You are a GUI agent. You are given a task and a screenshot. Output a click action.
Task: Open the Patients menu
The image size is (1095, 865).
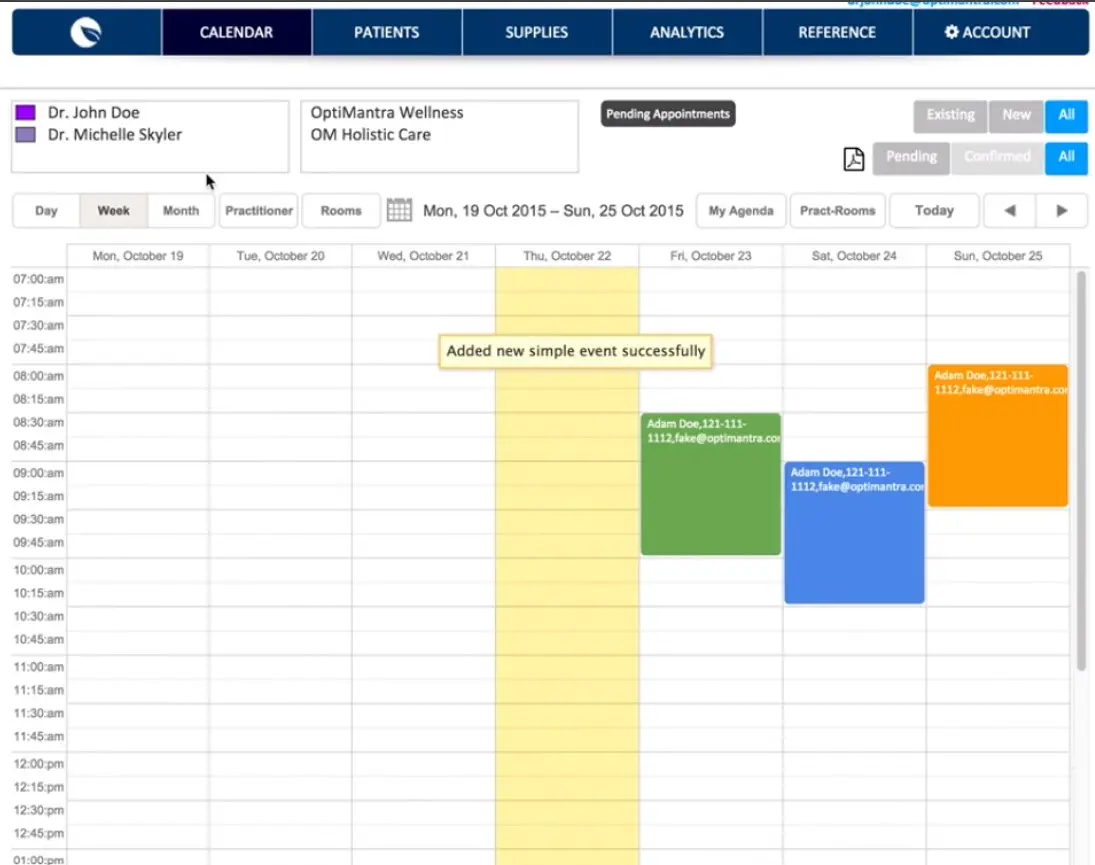387,33
